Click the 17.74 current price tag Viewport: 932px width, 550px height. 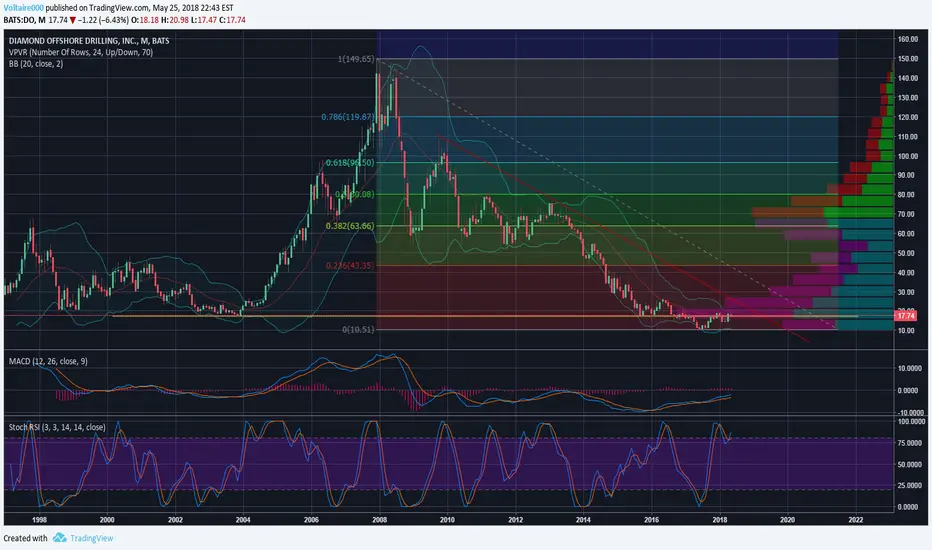[x=906, y=318]
